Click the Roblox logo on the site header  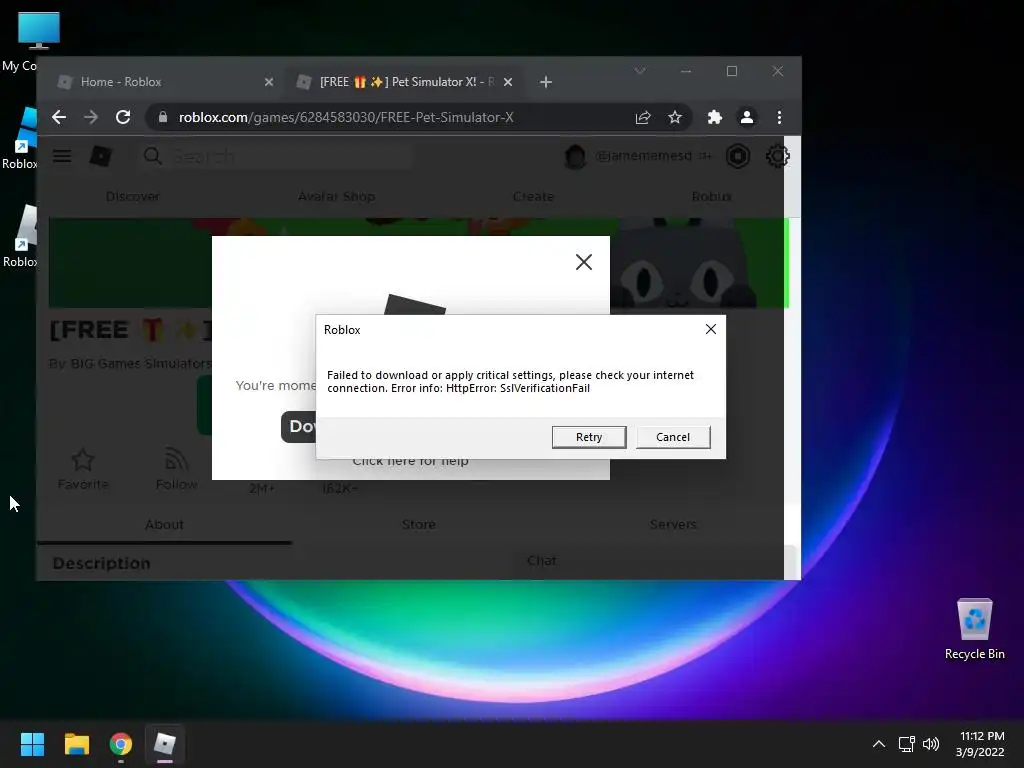101,156
